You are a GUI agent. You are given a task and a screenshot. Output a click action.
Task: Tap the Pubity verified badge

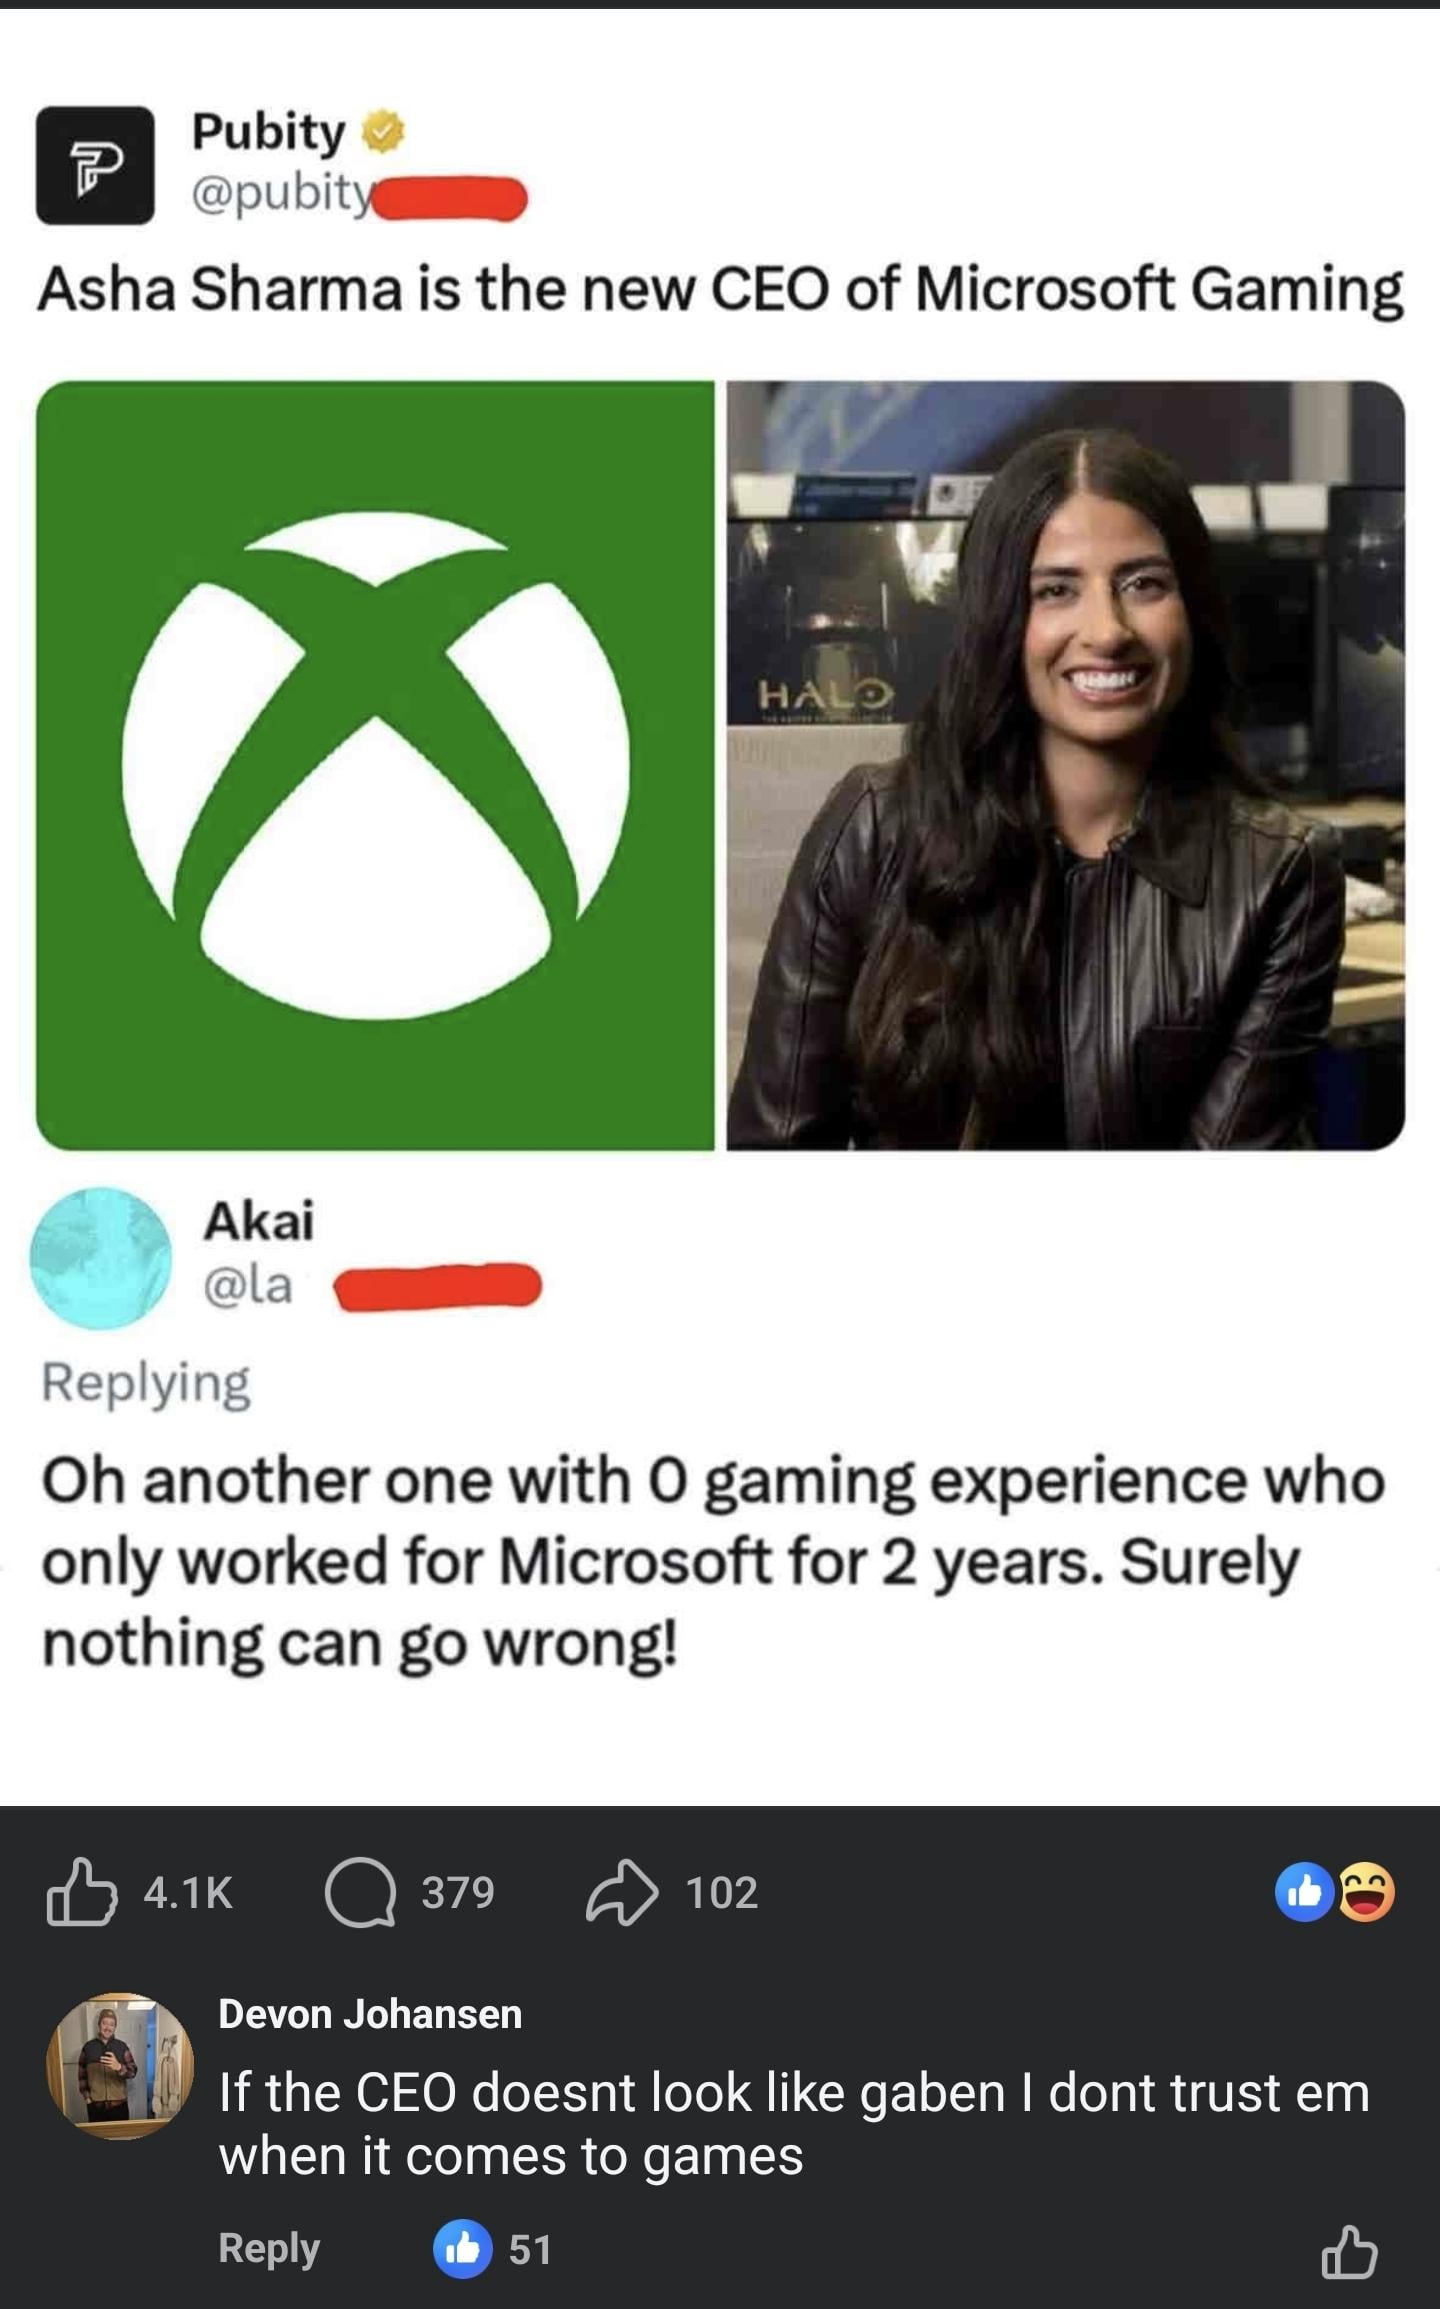tap(384, 132)
